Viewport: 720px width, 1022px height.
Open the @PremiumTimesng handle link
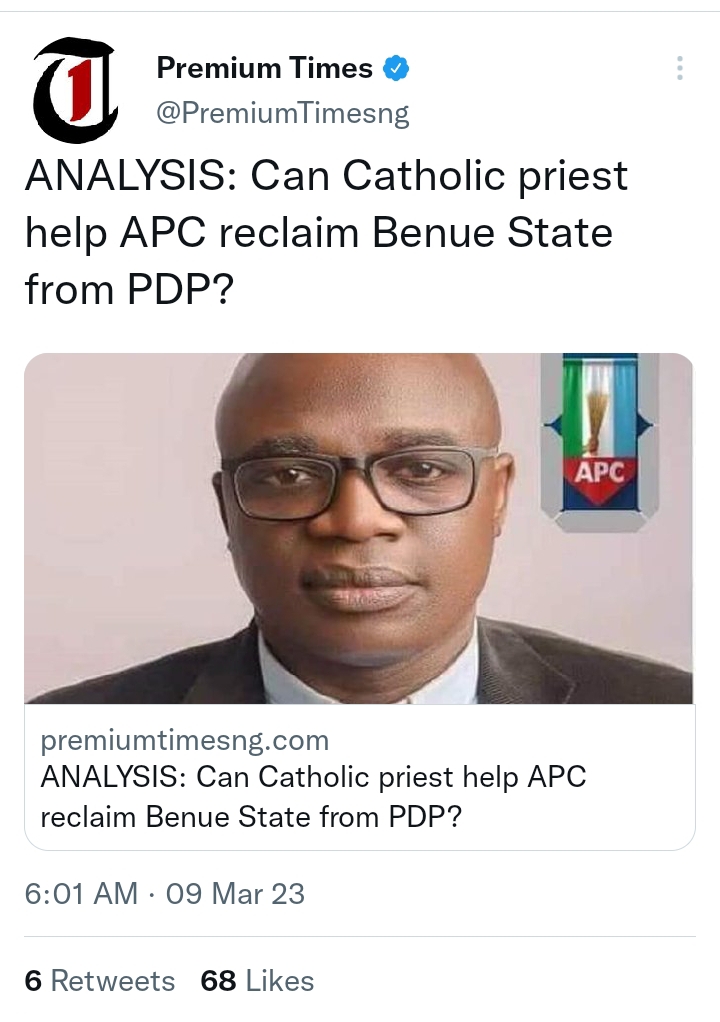pyautogui.click(x=283, y=113)
